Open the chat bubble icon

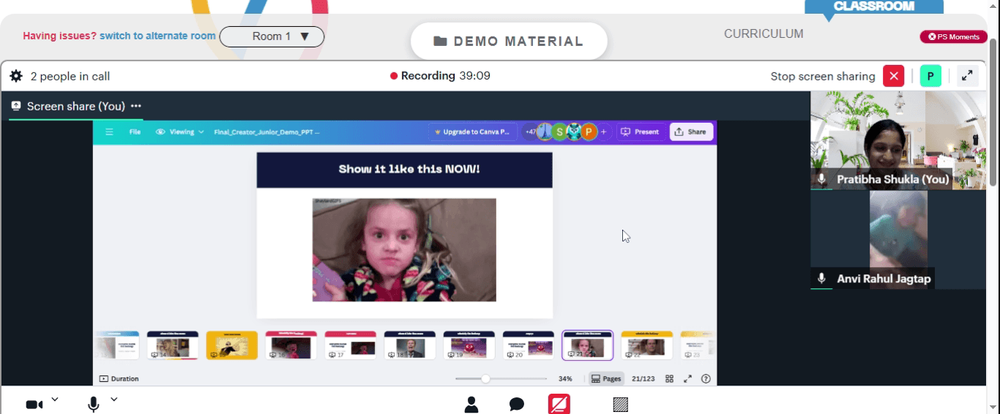pos(517,404)
